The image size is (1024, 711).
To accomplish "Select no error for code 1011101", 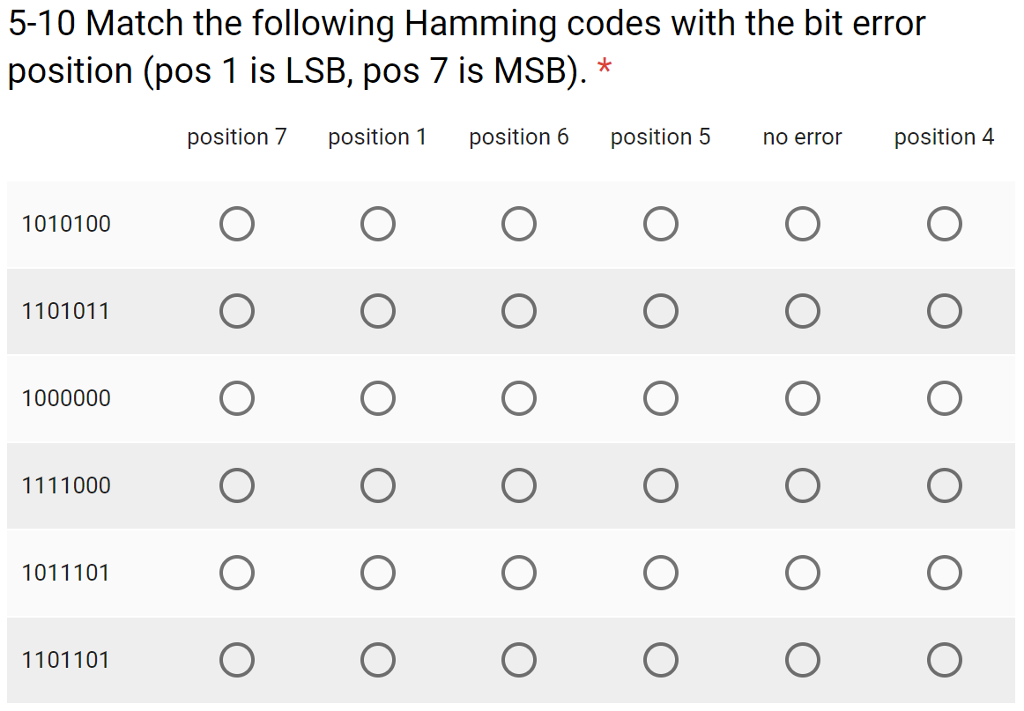I will tap(802, 573).
